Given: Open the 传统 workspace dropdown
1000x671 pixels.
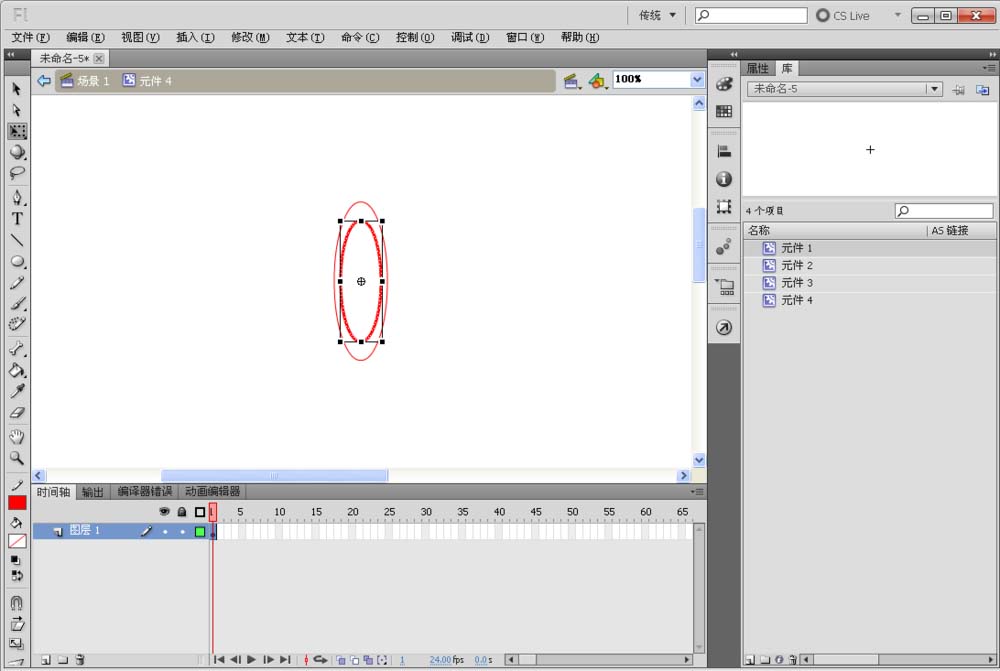Looking at the screenshot, I should [658, 15].
